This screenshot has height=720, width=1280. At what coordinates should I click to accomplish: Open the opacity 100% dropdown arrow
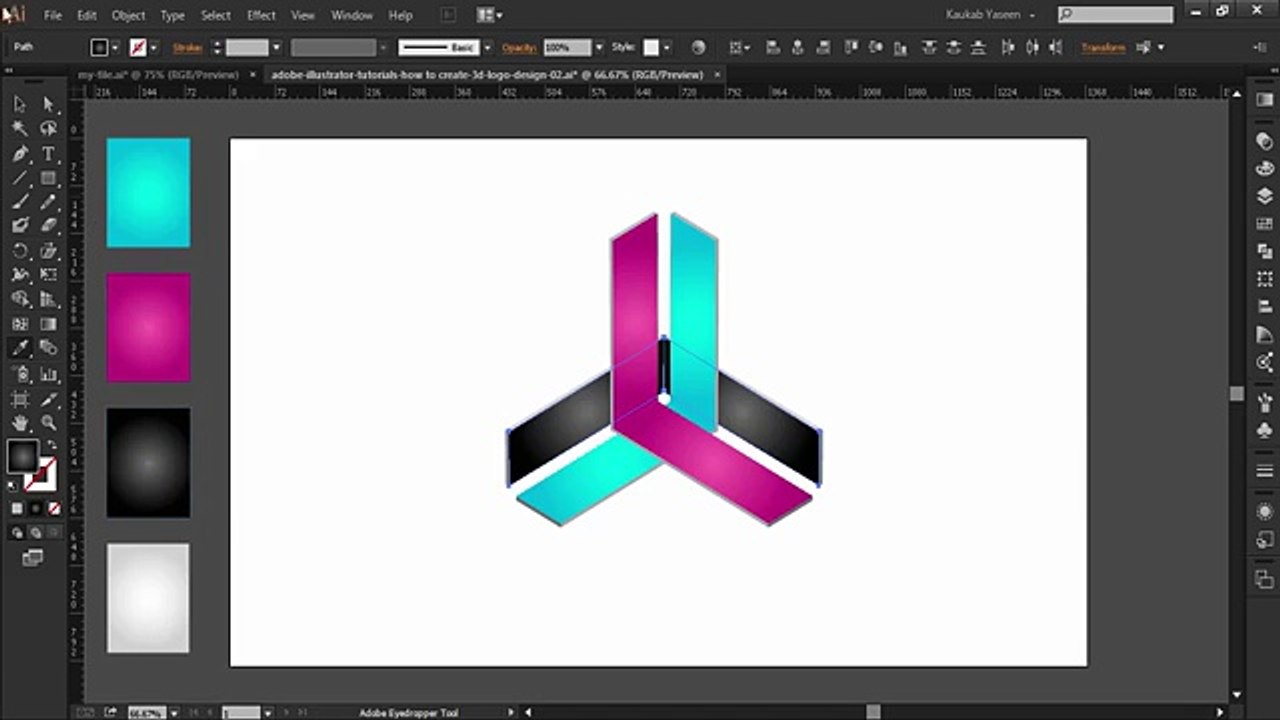coord(599,47)
